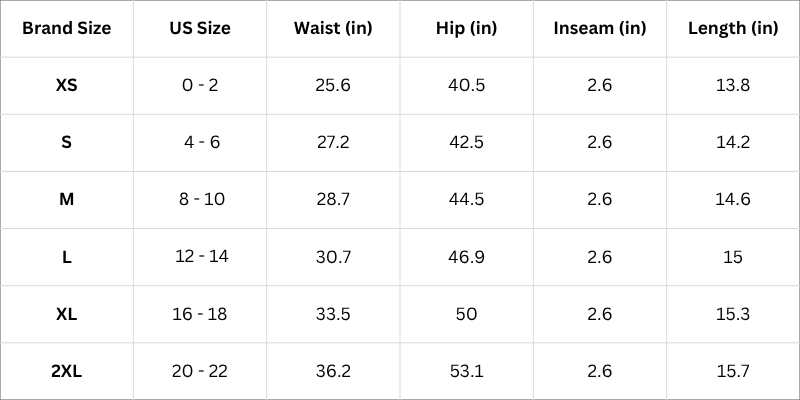
Task: Select the XL brand size cell
Action: 66,314
